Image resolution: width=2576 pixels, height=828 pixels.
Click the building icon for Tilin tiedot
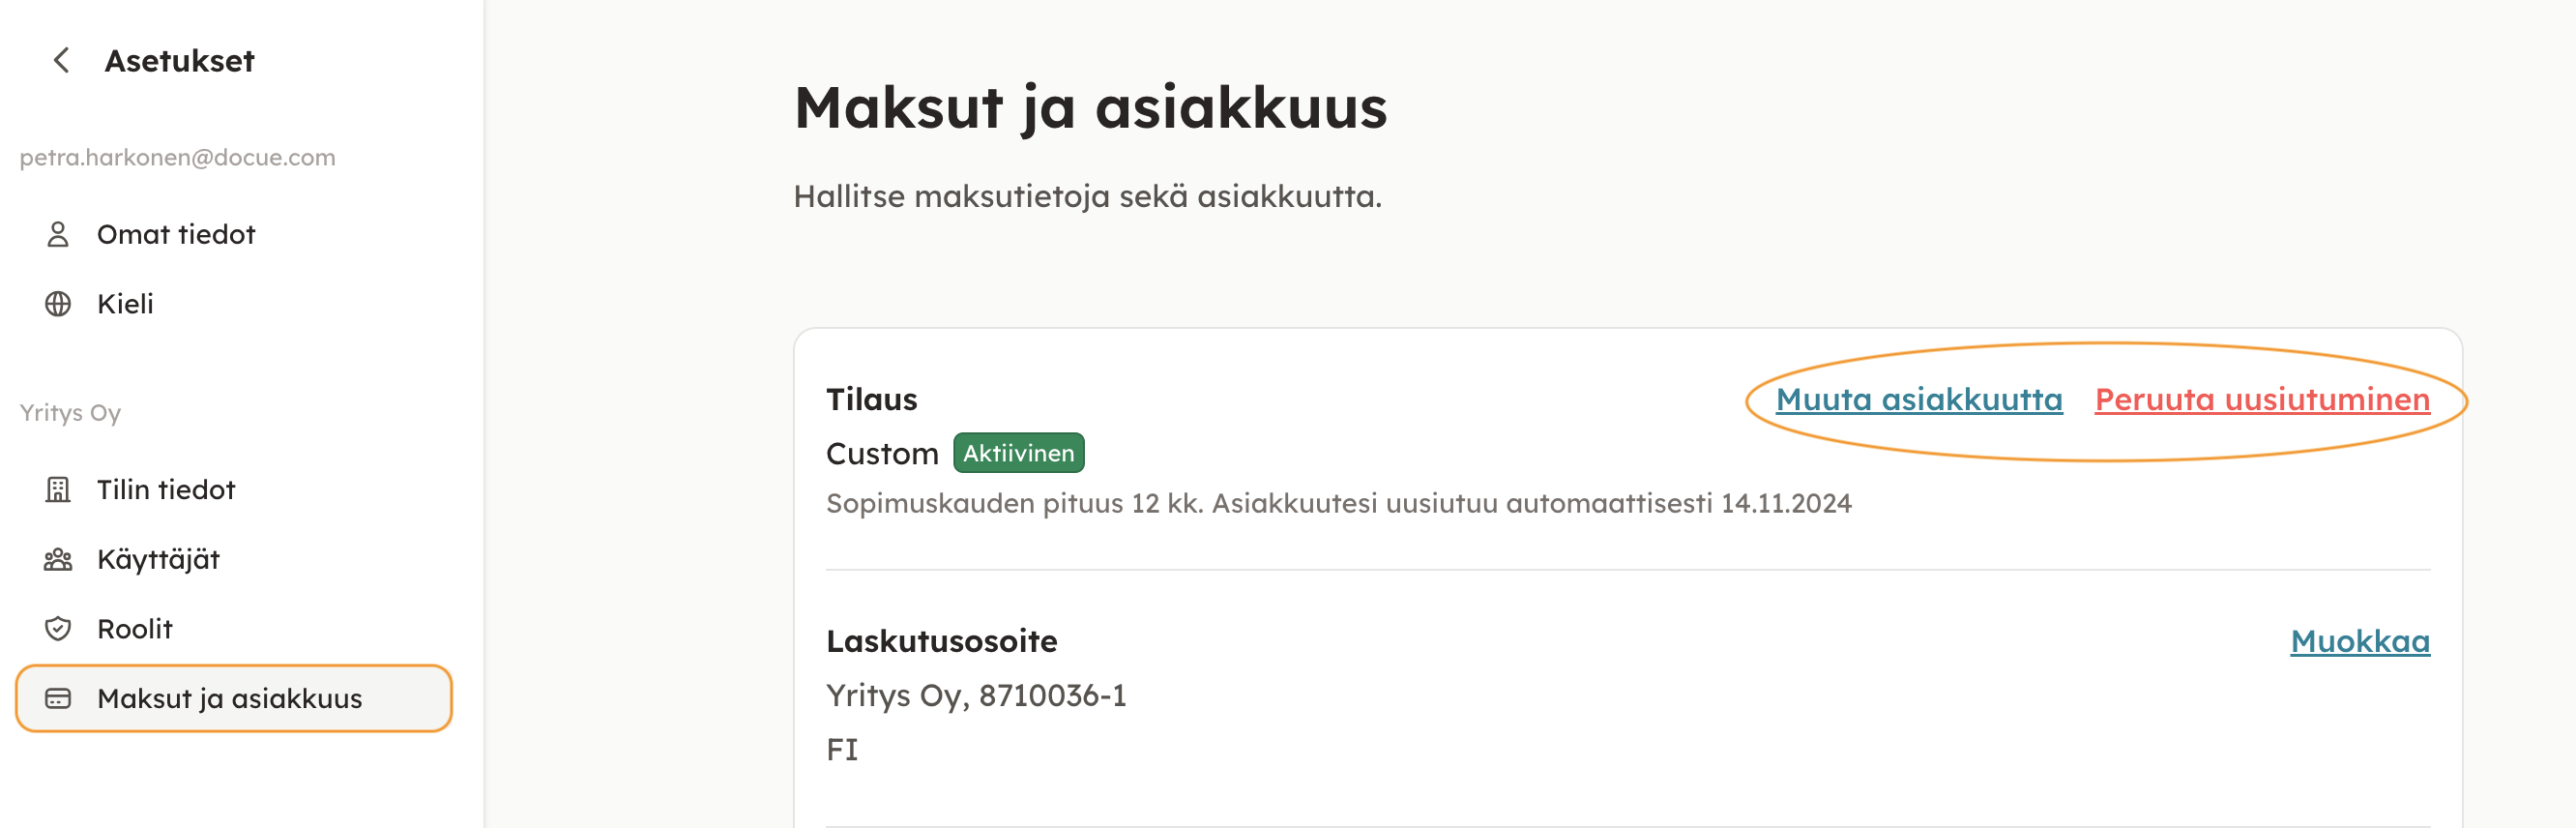(58, 490)
